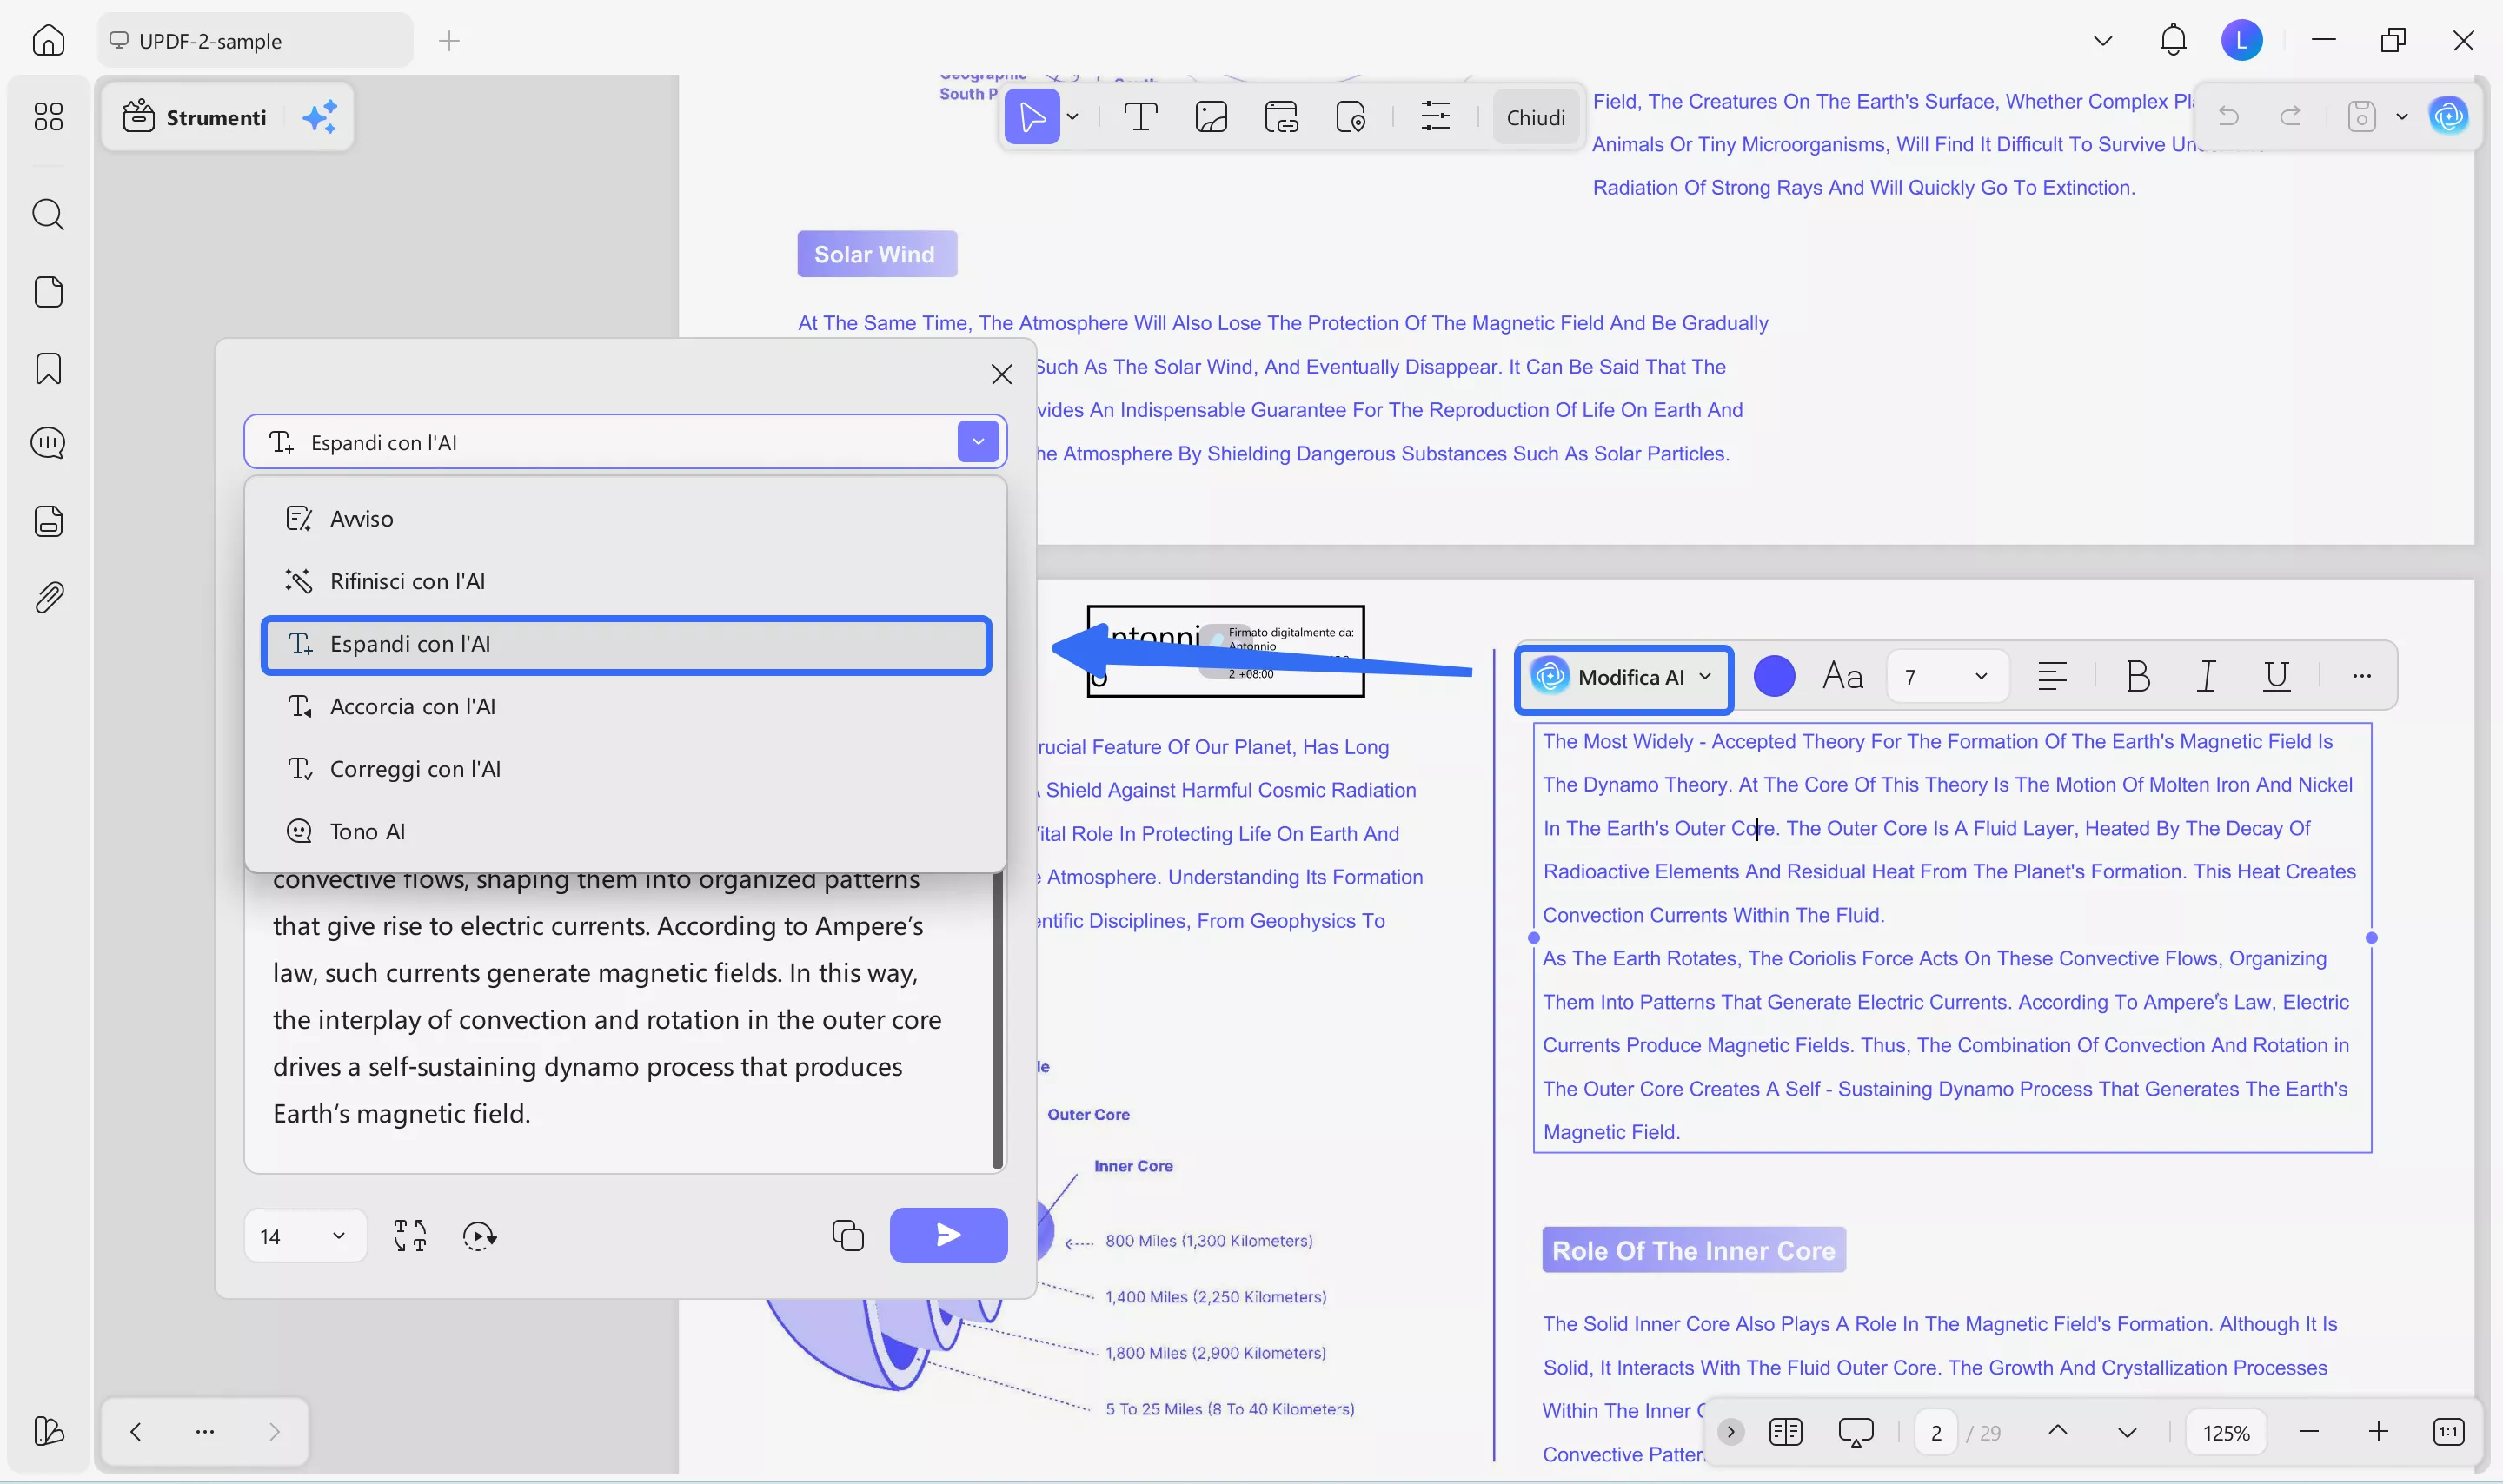
Task: Click the page number input field
Action: pyautogui.click(x=1936, y=1432)
